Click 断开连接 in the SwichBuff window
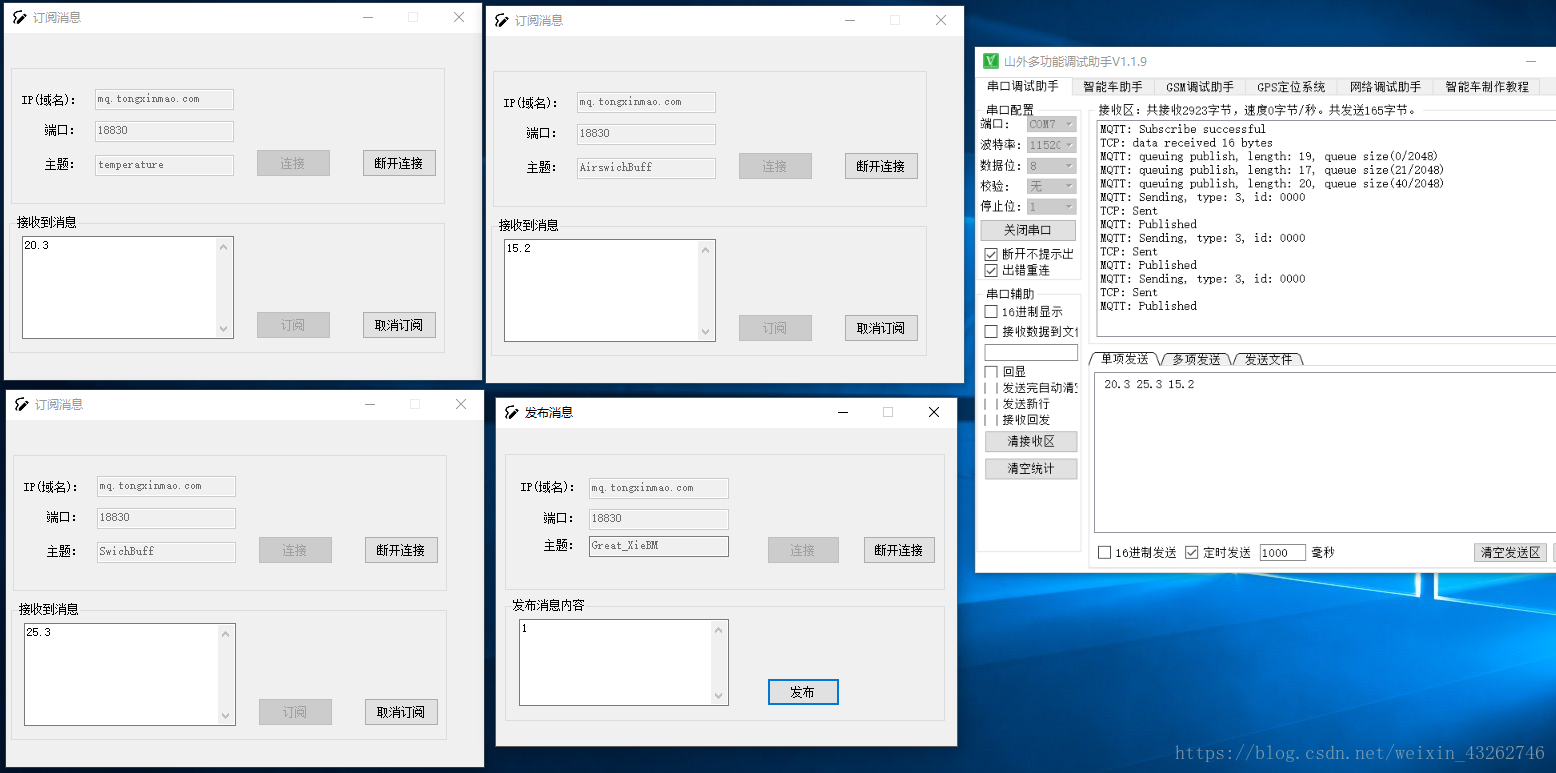Image resolution: width=1556 pixels, height=773 pixels. (401, 550)
